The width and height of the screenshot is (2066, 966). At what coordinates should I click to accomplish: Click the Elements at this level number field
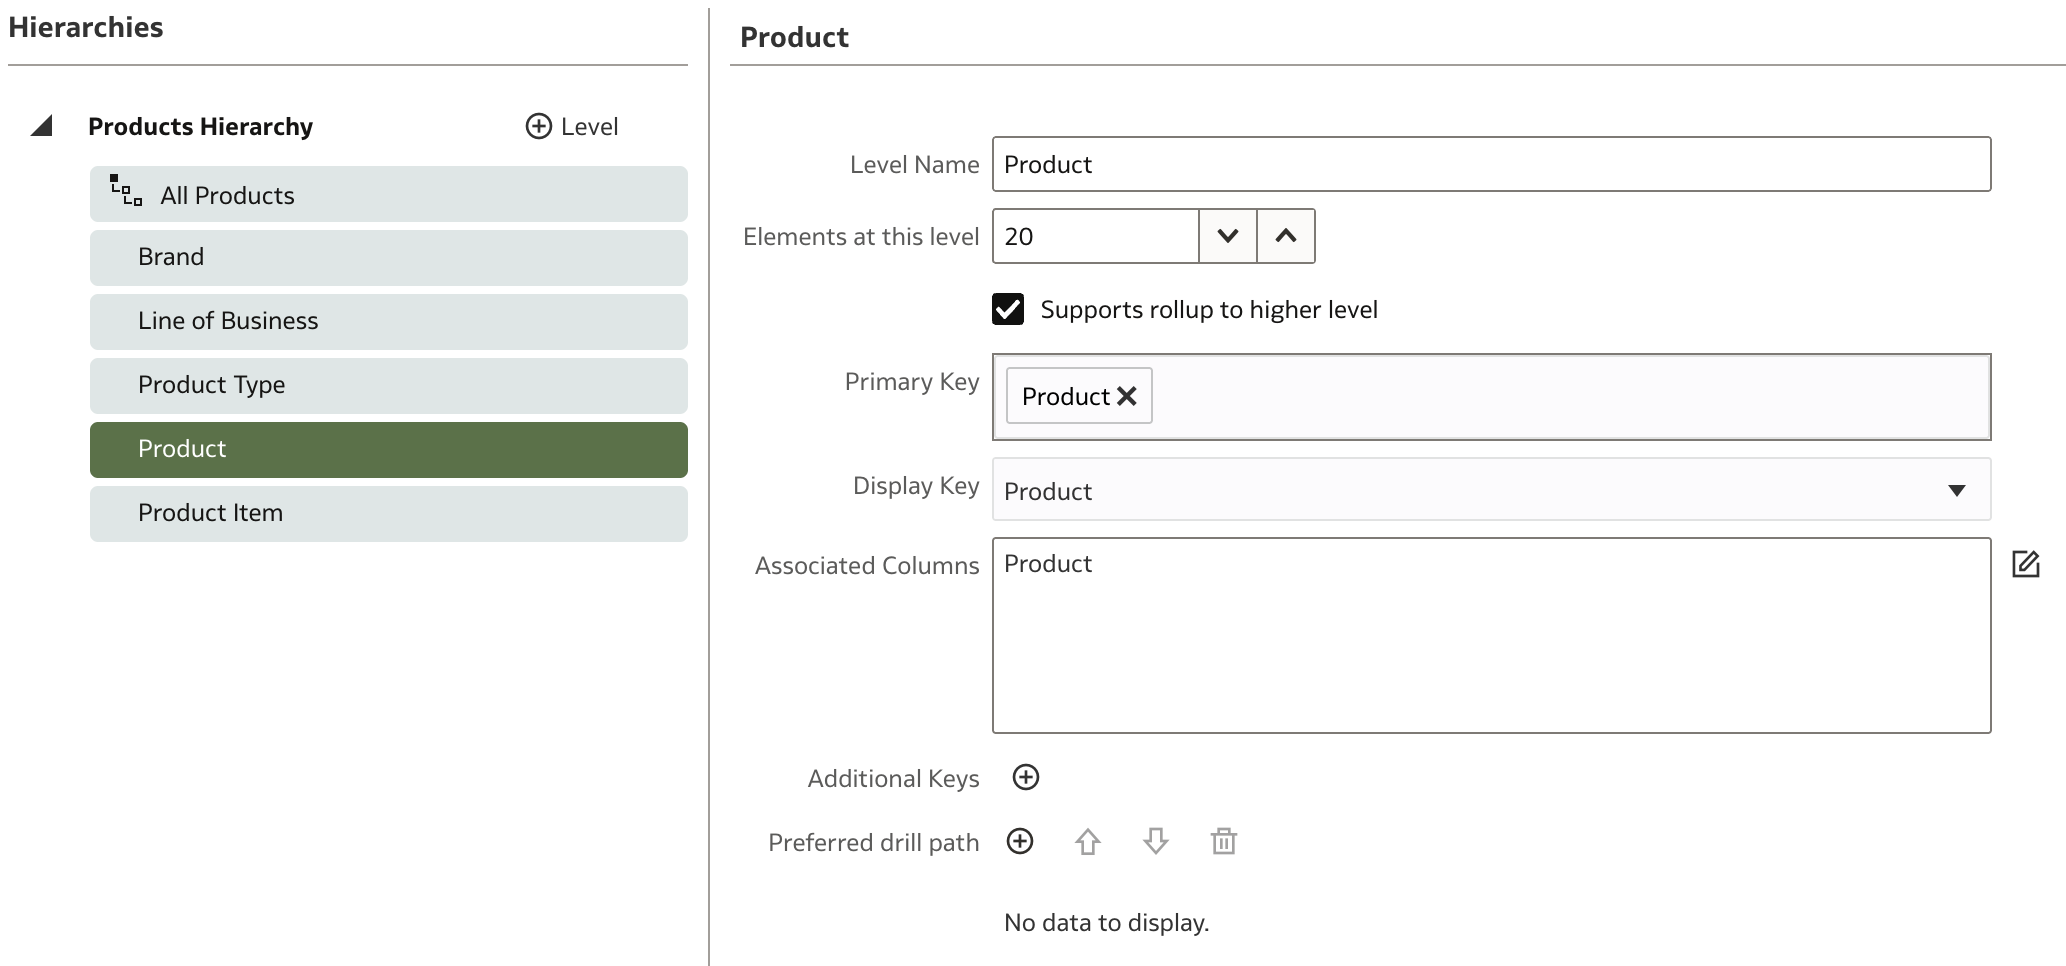pyautogui.click(x=1095, y=236)
